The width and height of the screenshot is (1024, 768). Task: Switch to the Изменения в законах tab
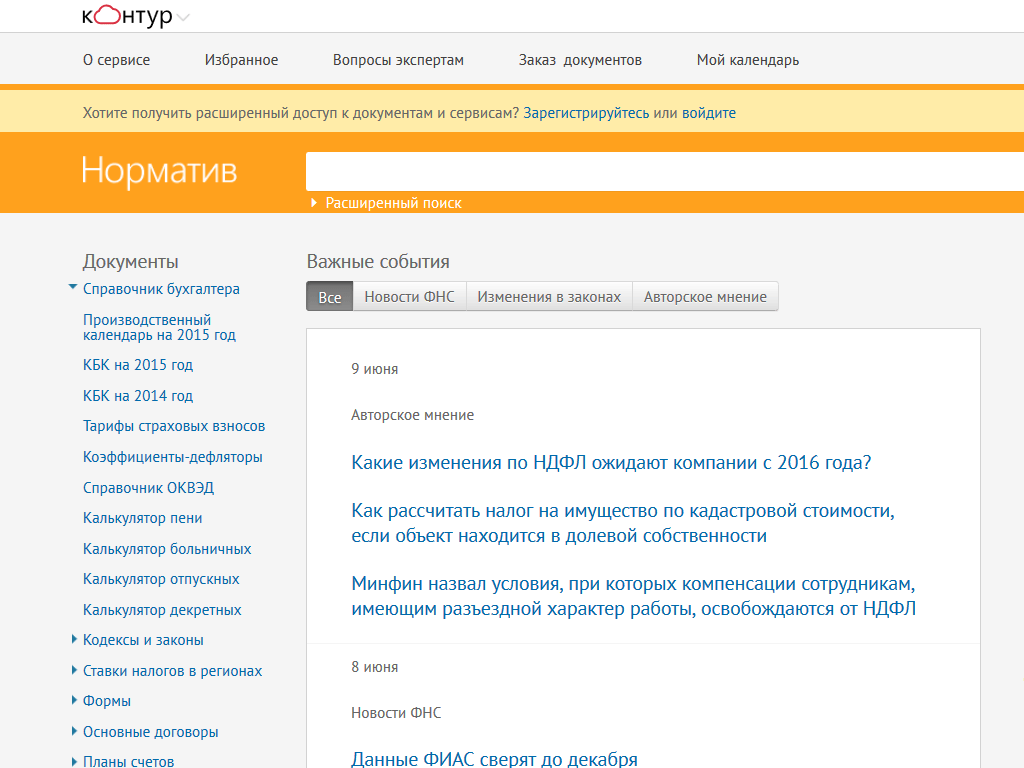pyautogui.click(x=549, y=296)
